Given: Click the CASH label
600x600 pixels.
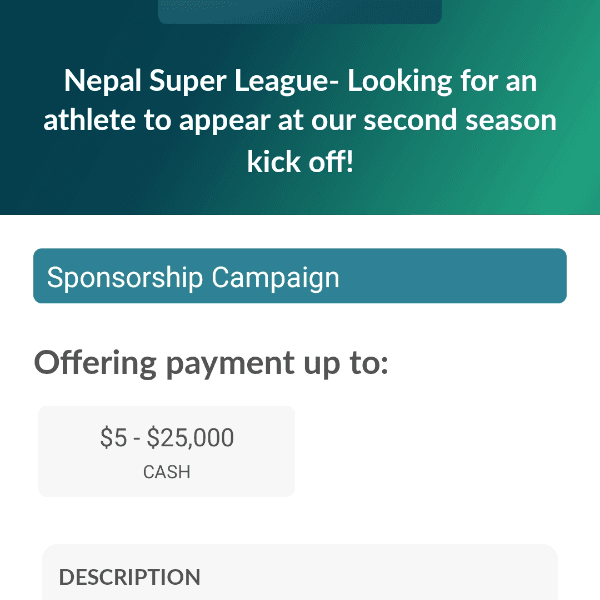Looking at the screenshot, I should [x=167, y=472].
